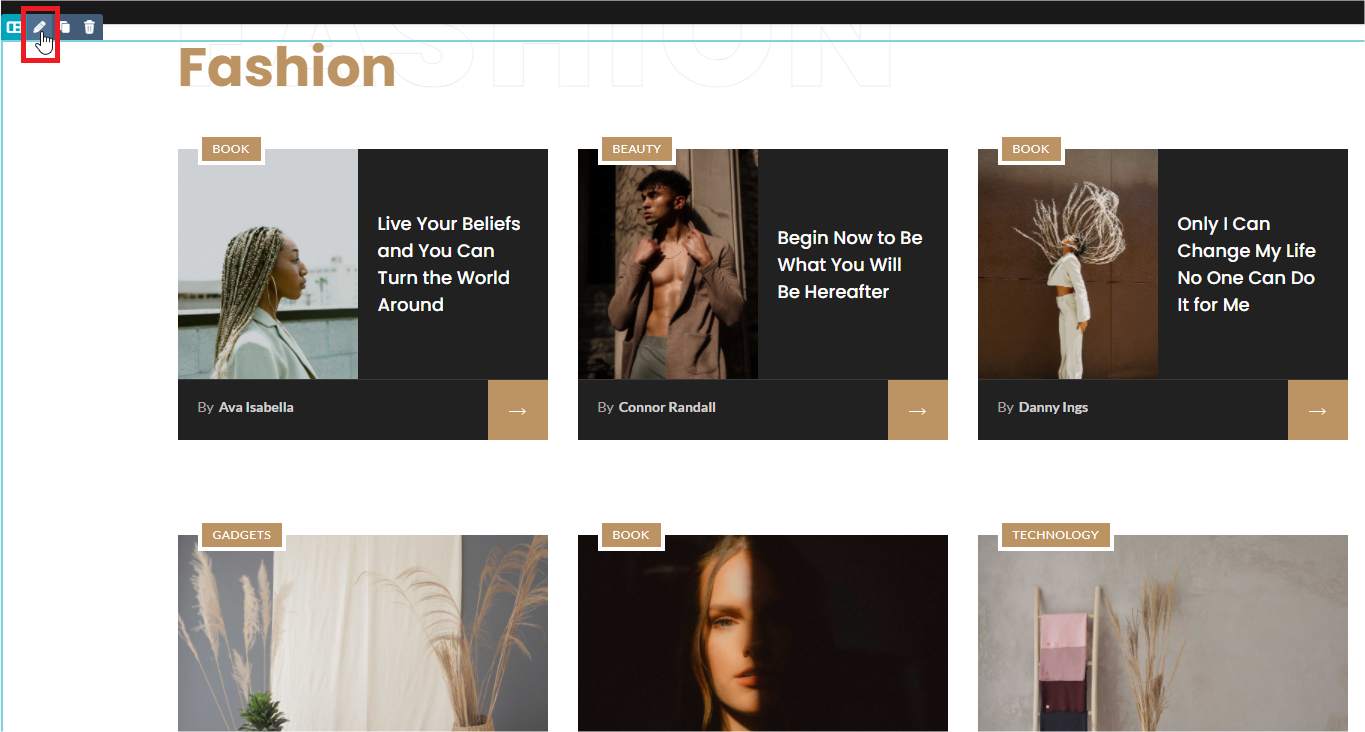Select the Fashion section heading
Screen dimensions: 1365x732
(x=287, y=68)
